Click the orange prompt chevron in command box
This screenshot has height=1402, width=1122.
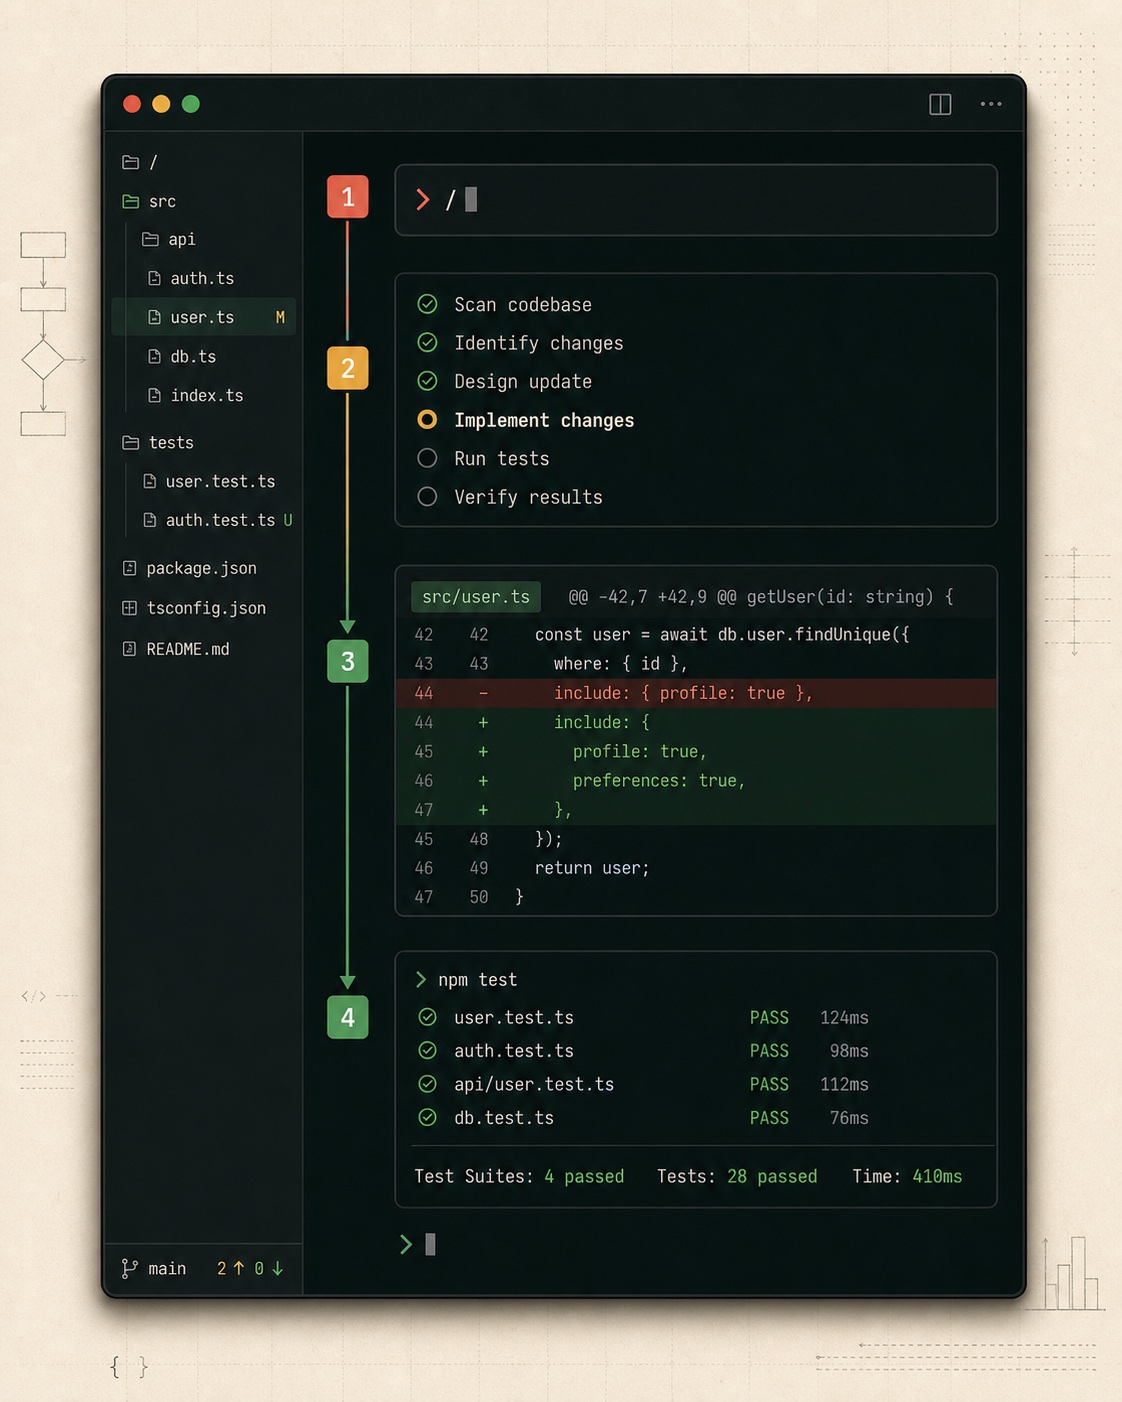pyautogui.click(x=423, y=200)
